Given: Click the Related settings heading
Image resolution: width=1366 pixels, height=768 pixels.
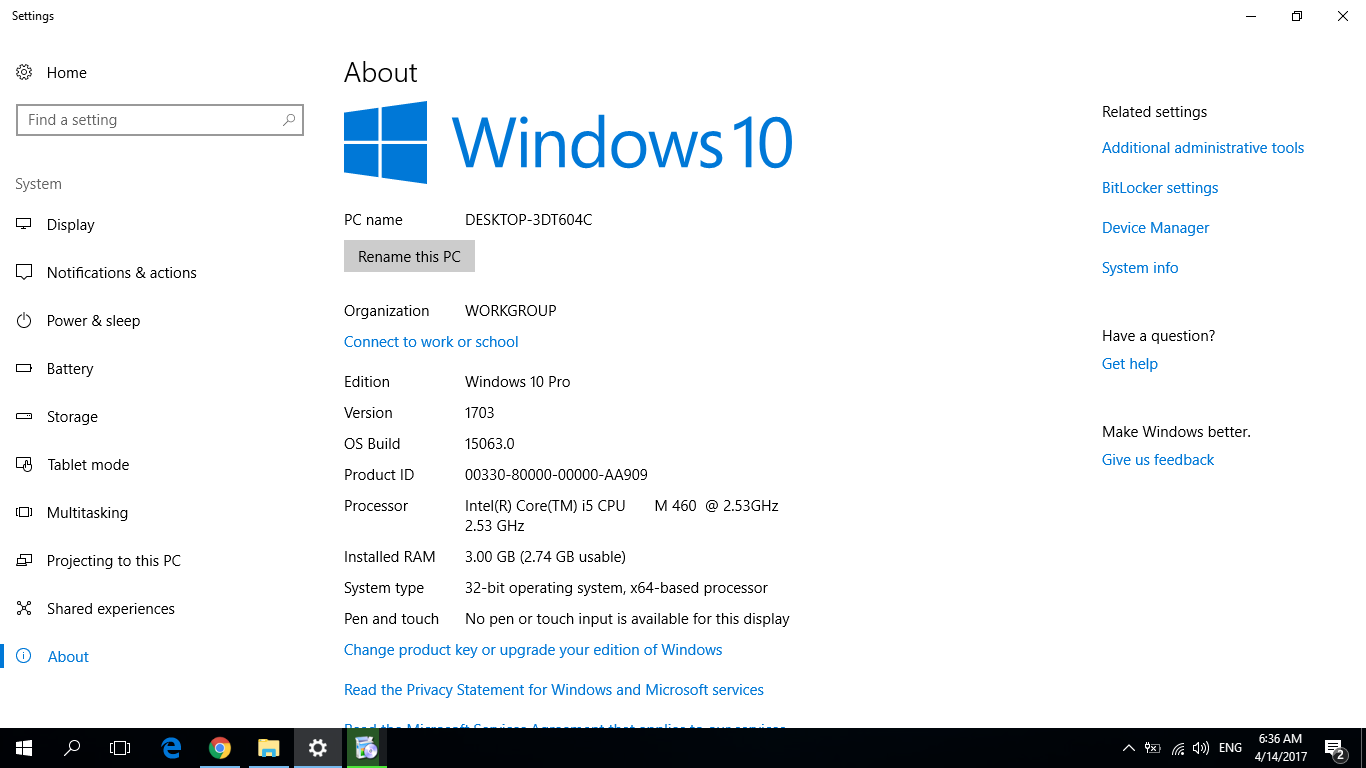Looking at the screenshot, I should click(x=1154, y=112).
